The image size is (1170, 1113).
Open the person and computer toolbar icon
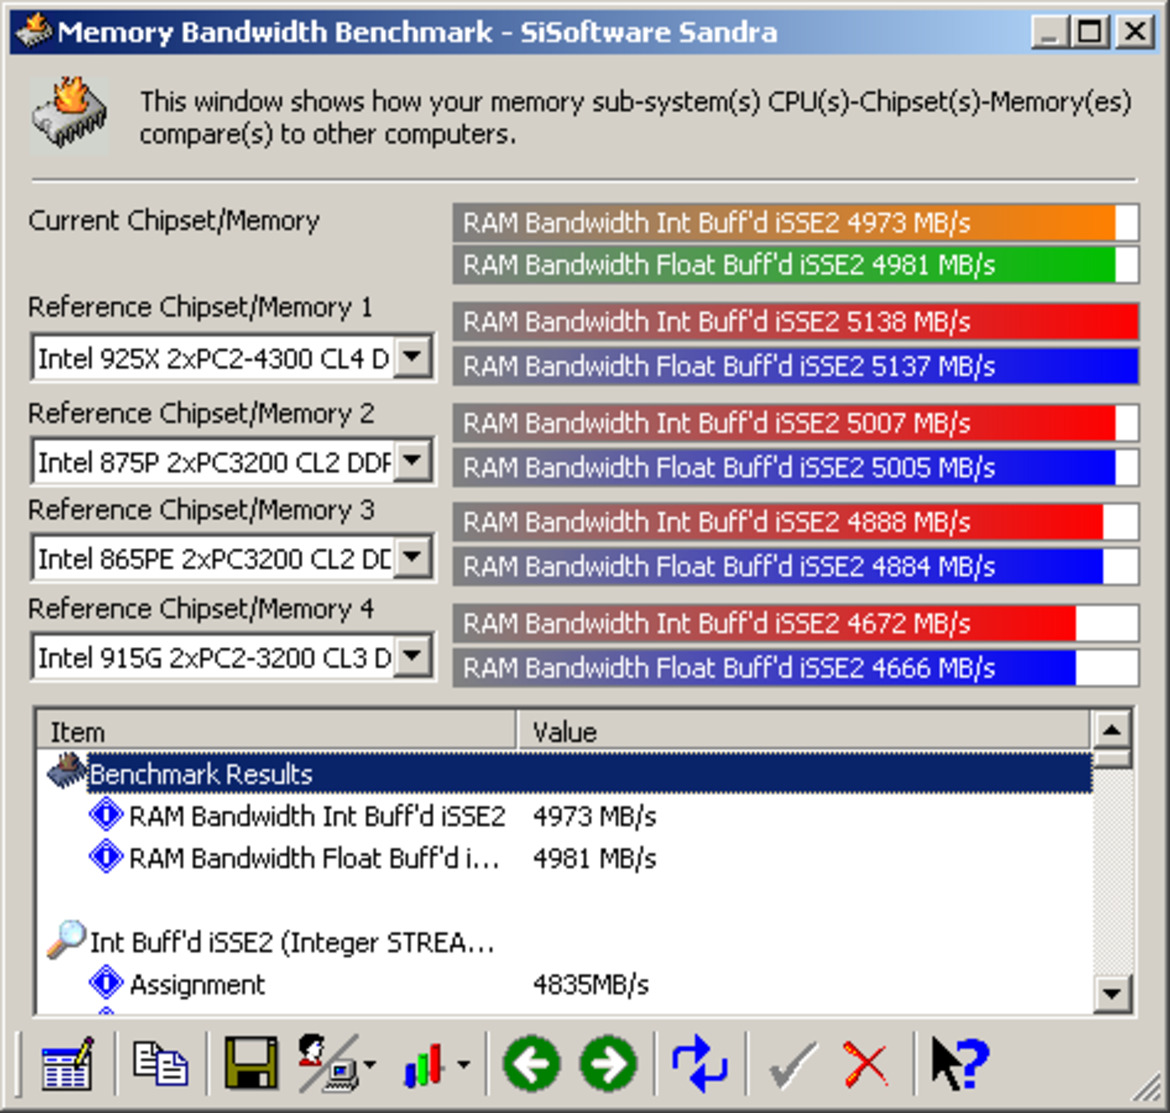point(328,1064)
